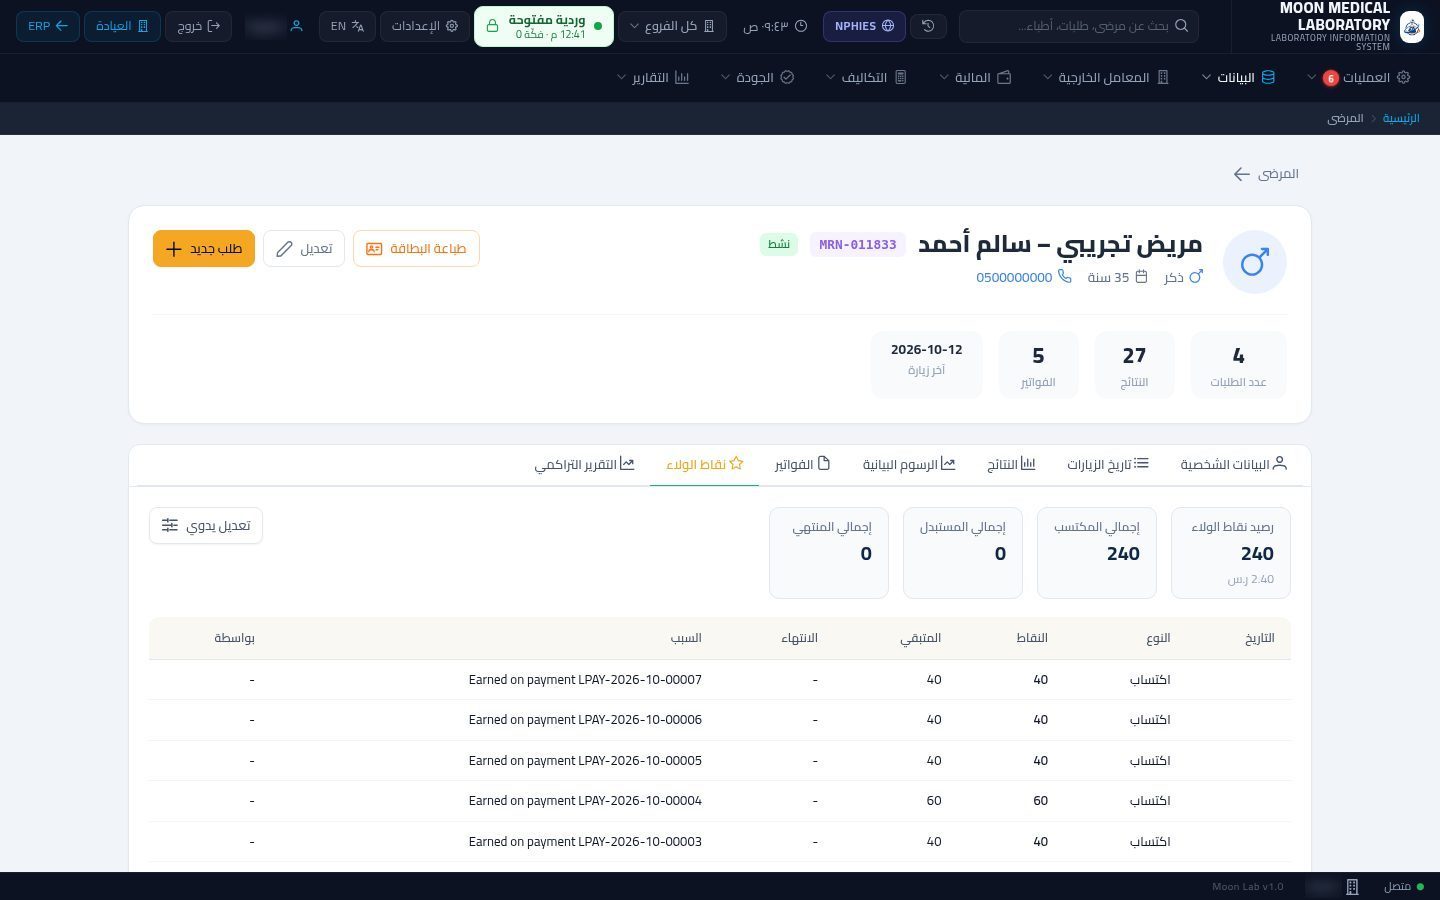This screenshot has height=900, width=1440.
Task: Click the العيادة clinic button
Action: click(122, 26)
